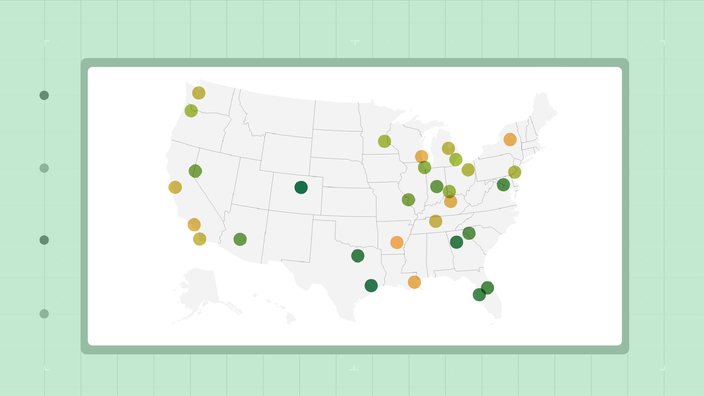Click the orange marker near Los Angeles

click(x=194, y=224)
